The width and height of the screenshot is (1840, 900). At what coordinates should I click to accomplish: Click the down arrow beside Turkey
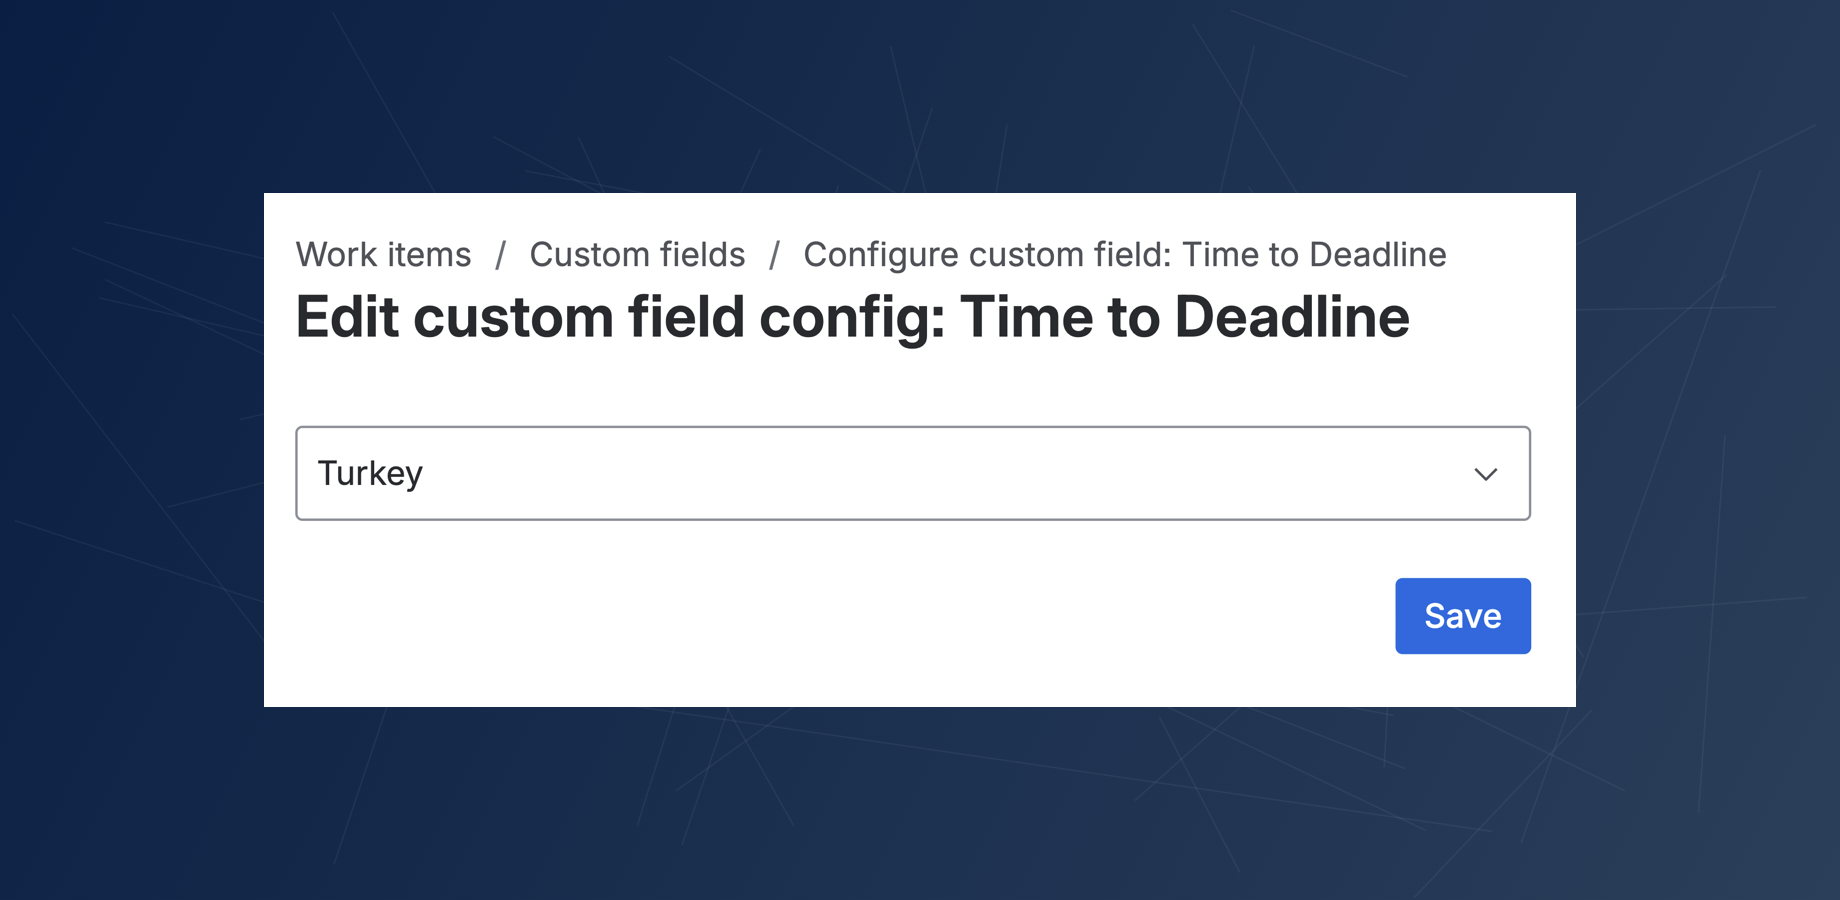tap(1485, 474)
